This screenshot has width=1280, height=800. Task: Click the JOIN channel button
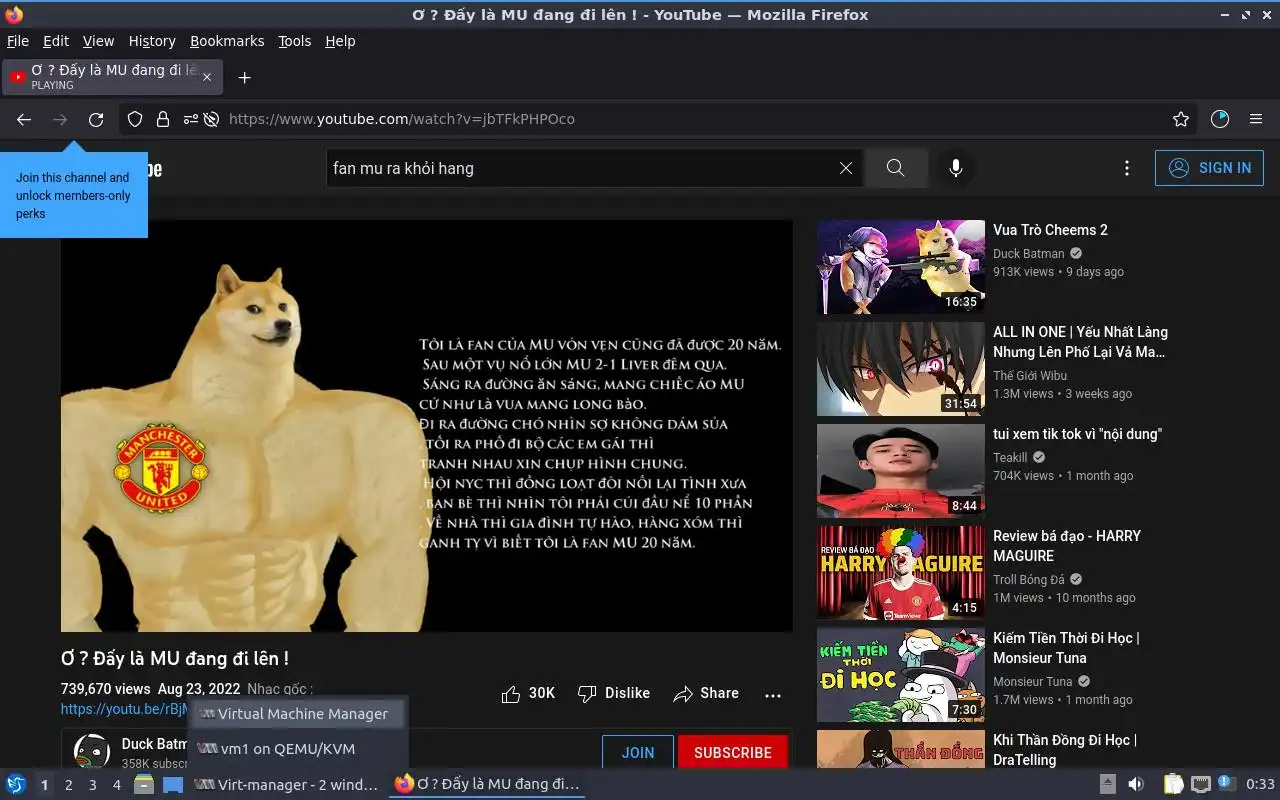pos(638,753)
